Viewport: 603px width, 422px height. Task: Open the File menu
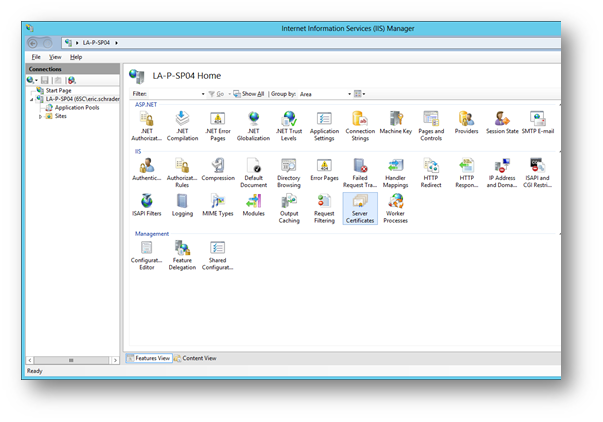36,57
